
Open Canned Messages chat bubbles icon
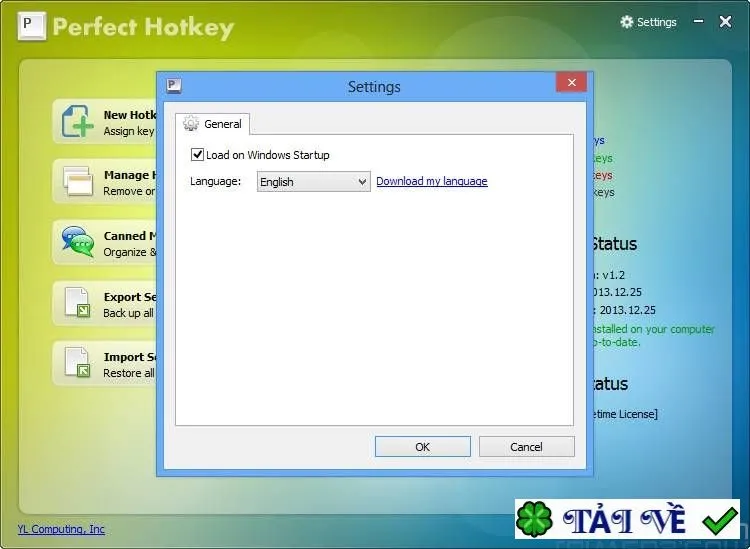(x=77, y=242)
